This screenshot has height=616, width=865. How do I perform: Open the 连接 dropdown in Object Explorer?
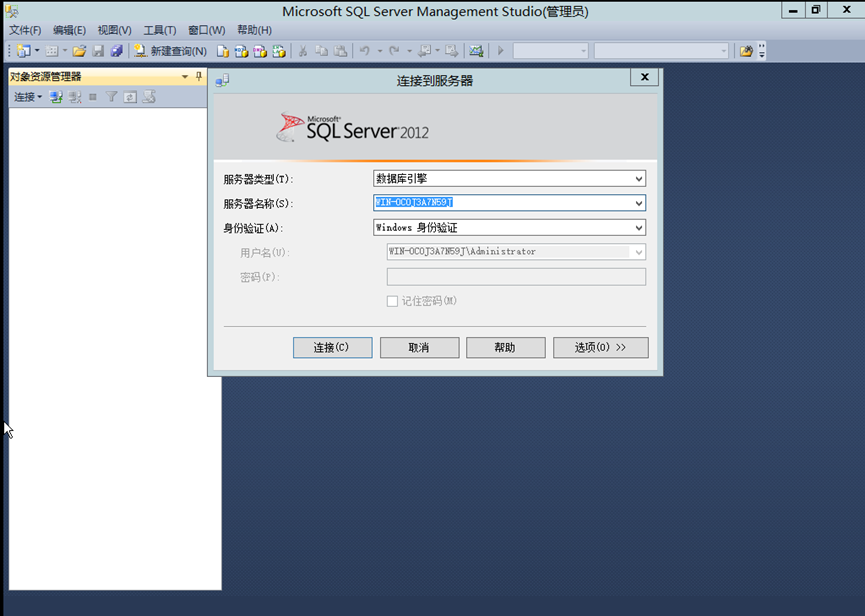click(28, 98)
